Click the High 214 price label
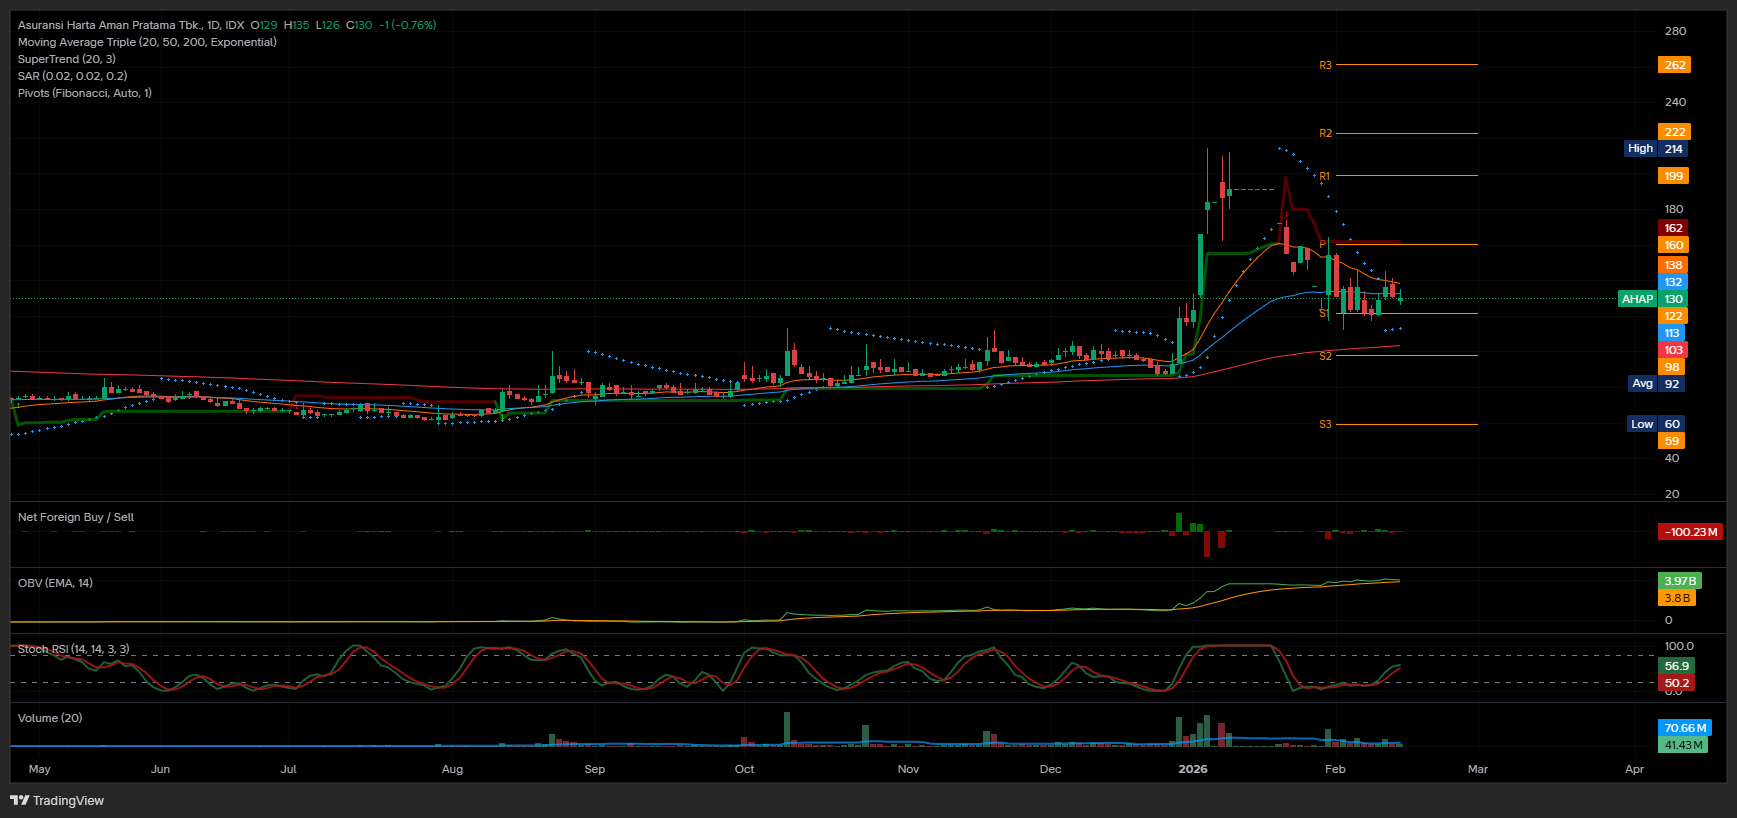1737x818 pixels. point(1655,149)
